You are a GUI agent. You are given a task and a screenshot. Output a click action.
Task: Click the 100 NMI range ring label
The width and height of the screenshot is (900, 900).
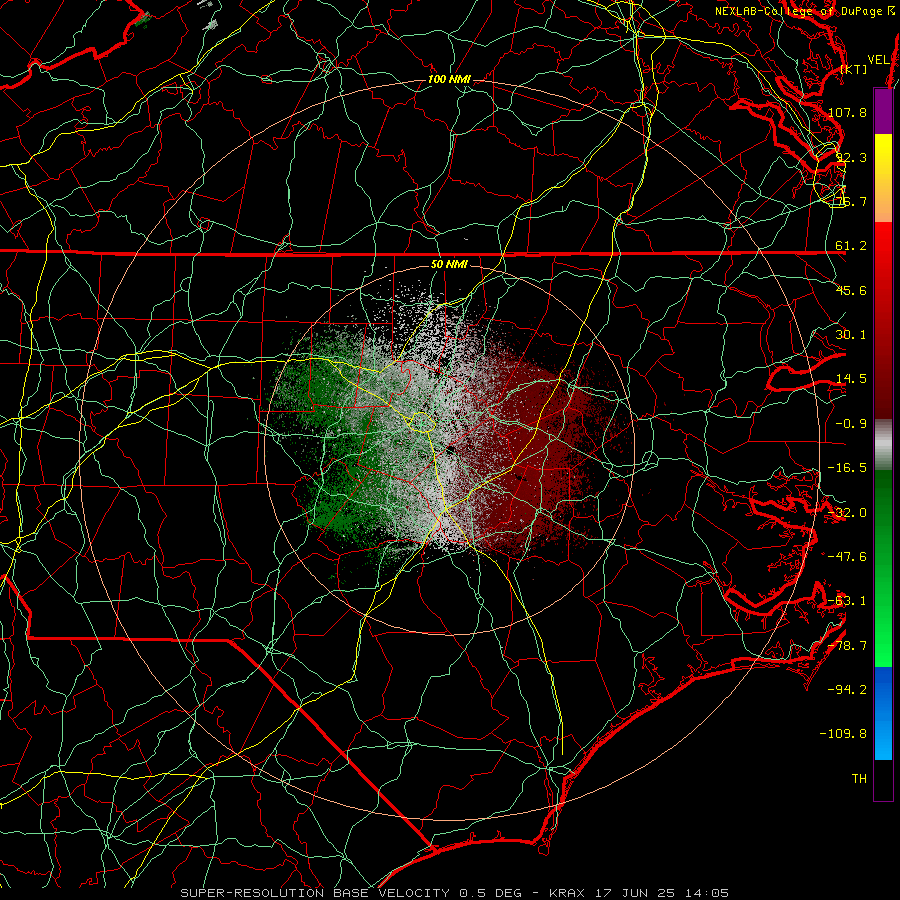[x=449, y=79]
